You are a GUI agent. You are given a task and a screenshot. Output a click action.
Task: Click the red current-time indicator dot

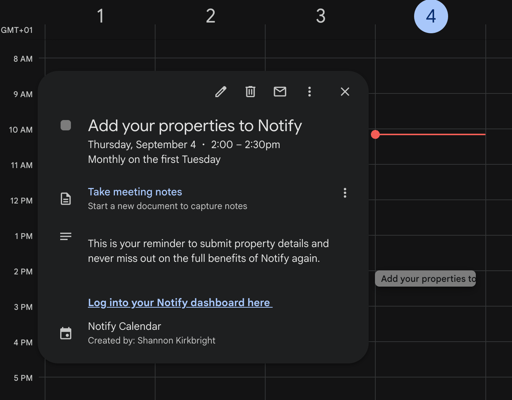pos(375,134)
